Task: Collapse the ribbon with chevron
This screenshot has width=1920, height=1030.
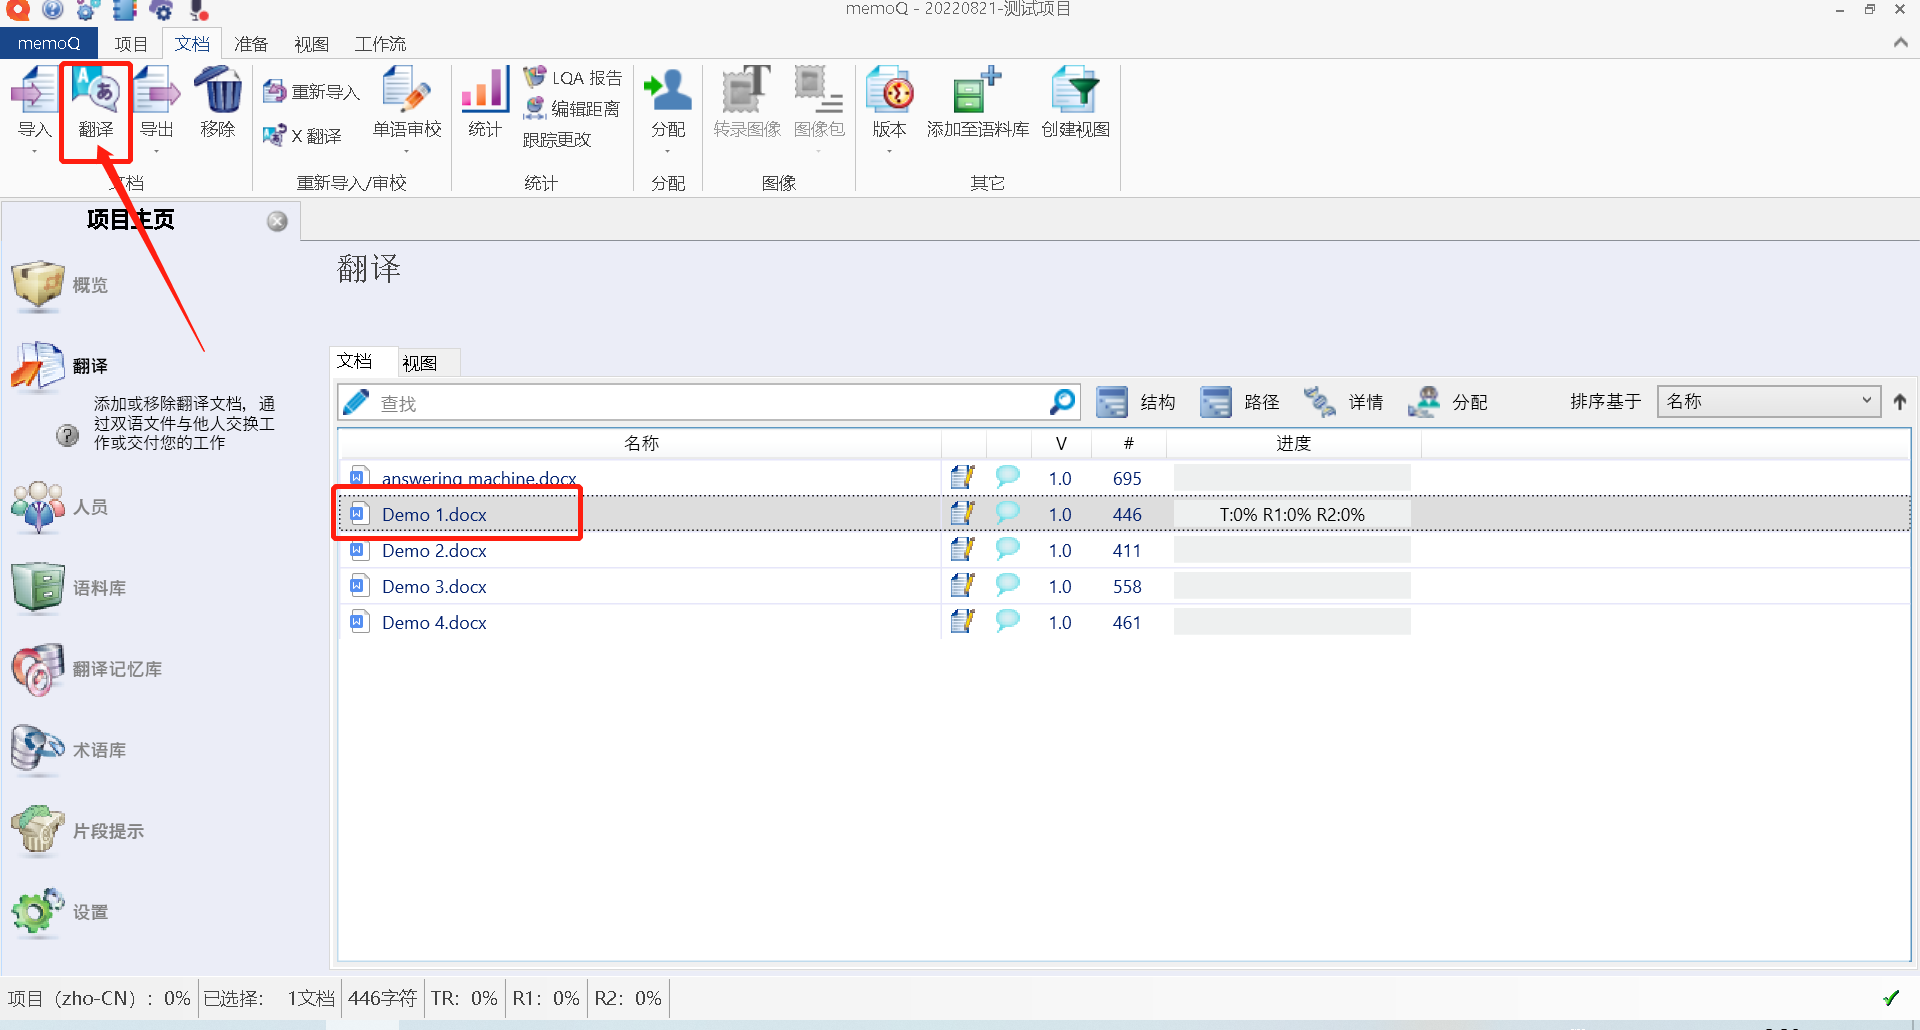Action: tap(1900, 43)
